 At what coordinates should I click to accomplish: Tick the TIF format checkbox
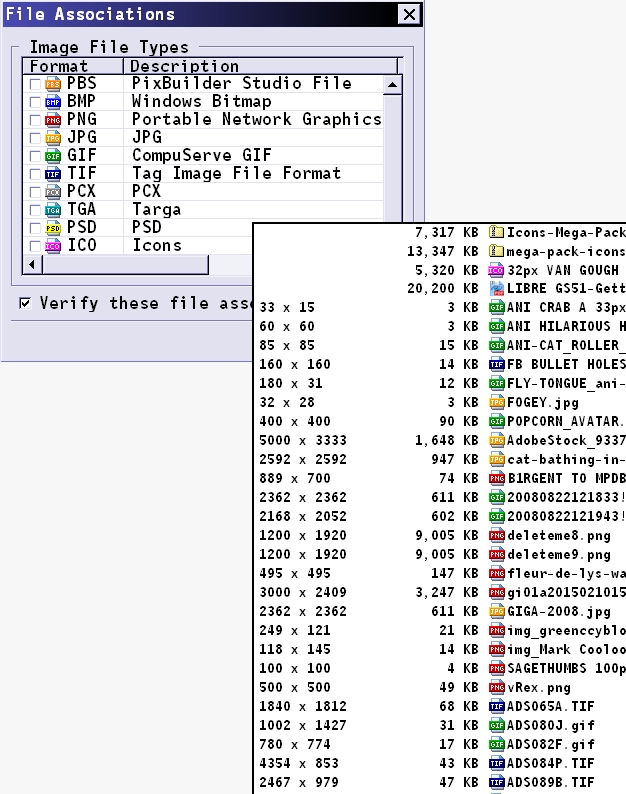35,174
